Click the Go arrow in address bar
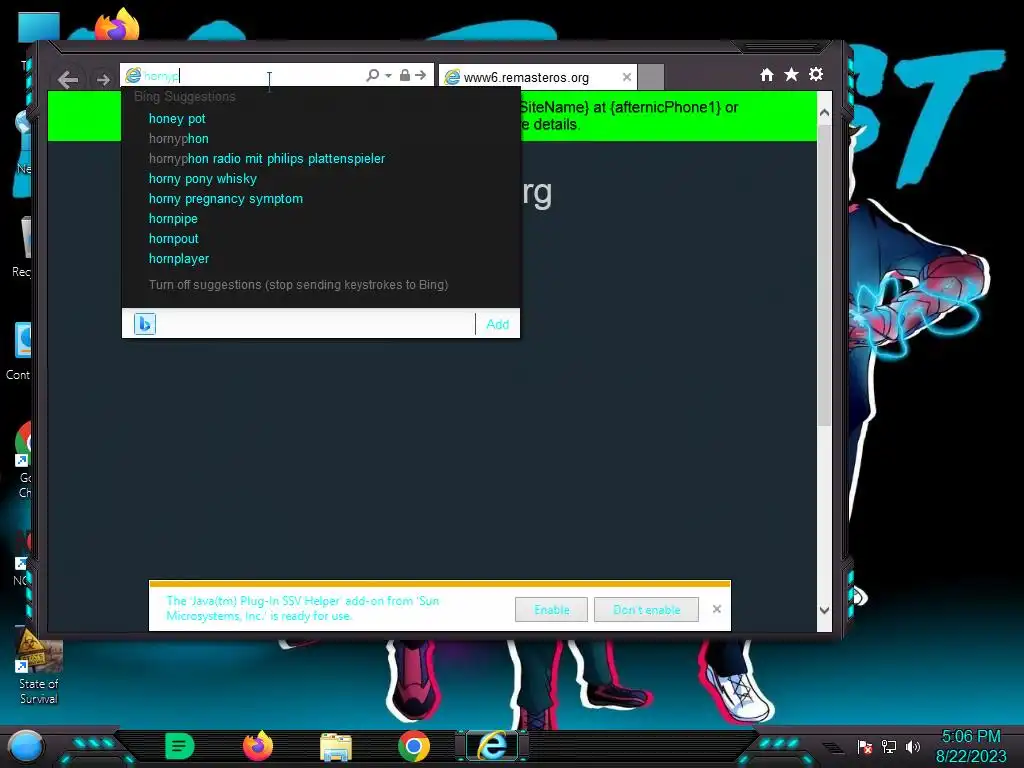1024x768 pixels. coord(421,75)
